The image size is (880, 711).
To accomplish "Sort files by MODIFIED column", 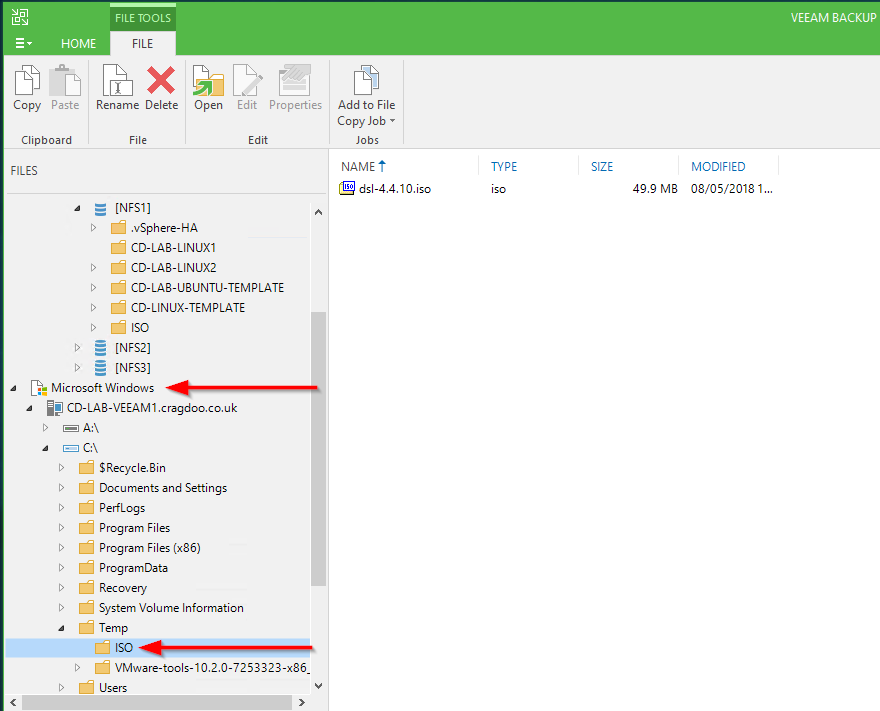I will click(x=718, y=167).
